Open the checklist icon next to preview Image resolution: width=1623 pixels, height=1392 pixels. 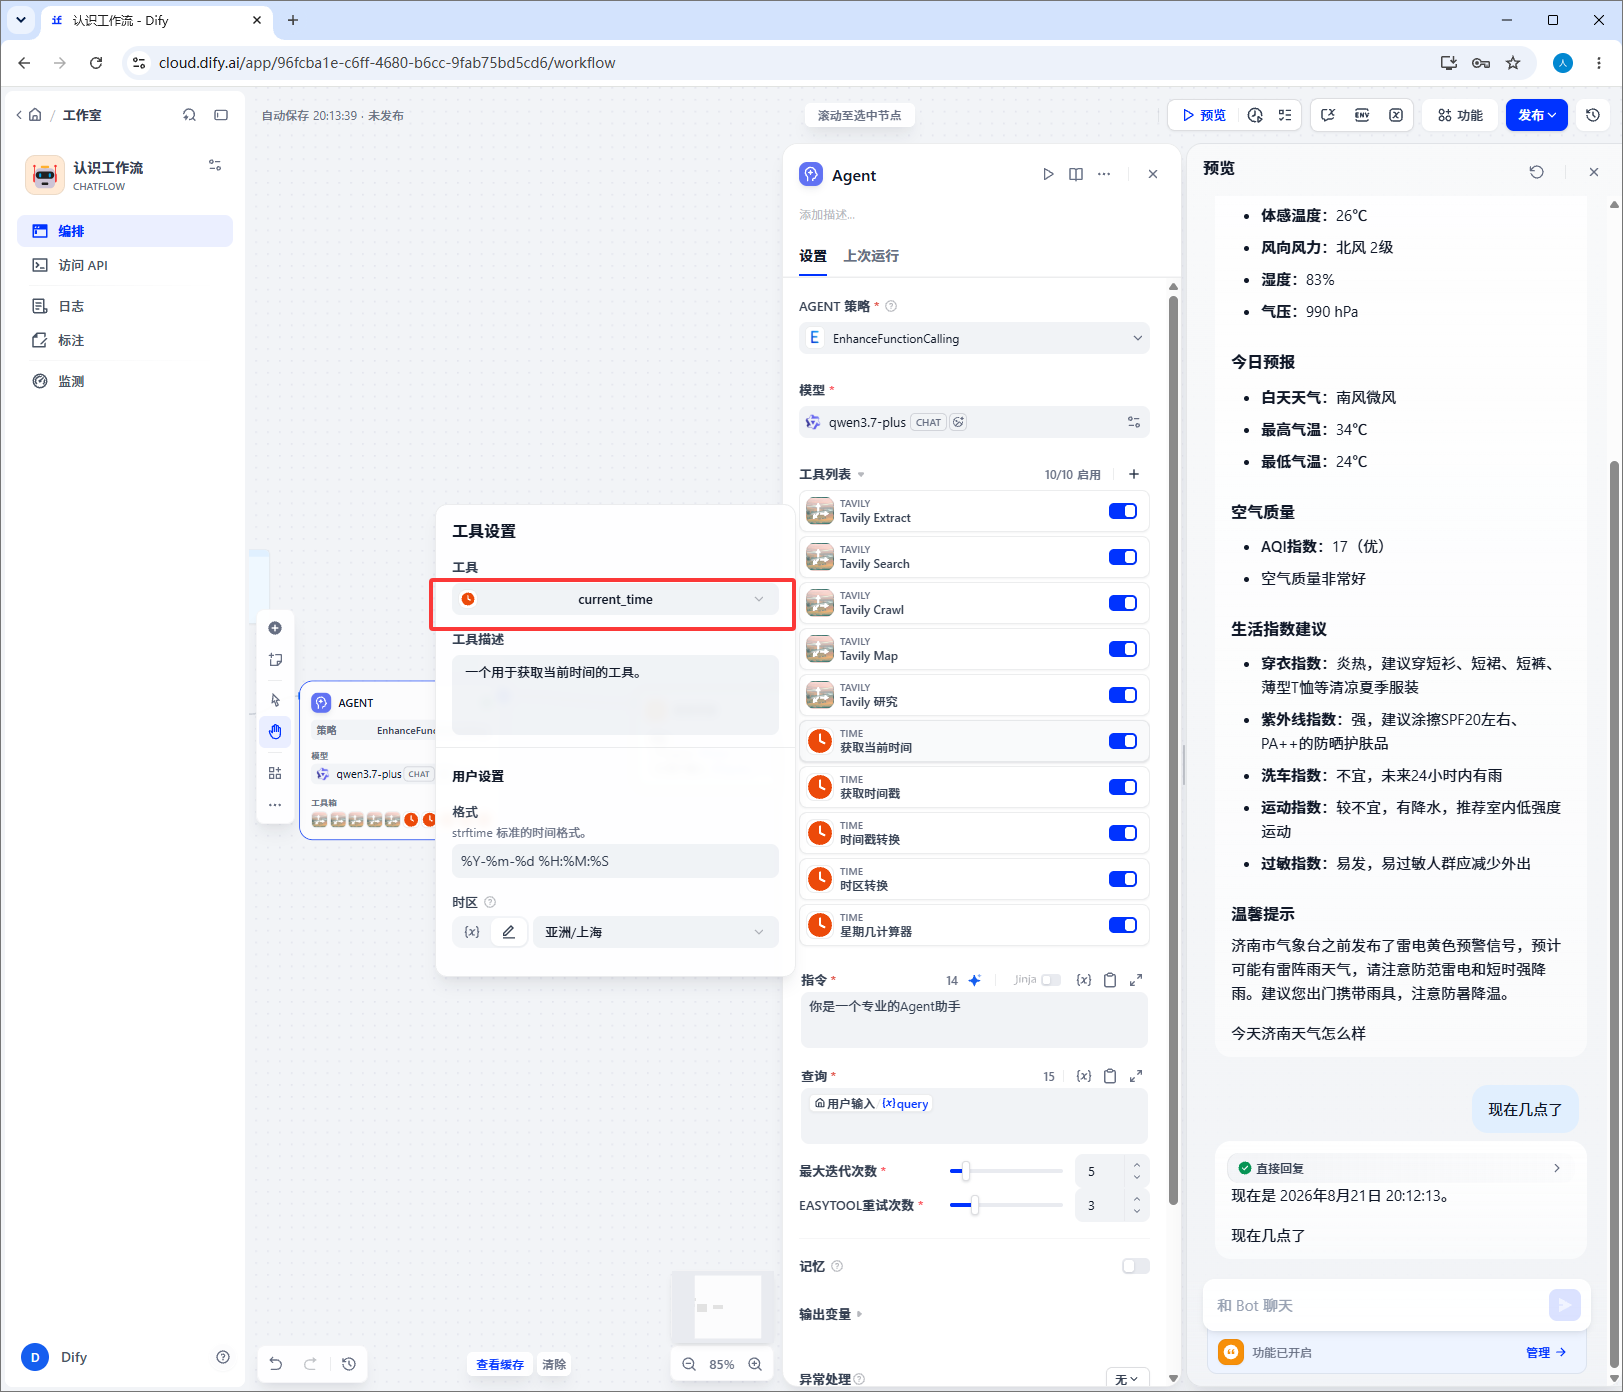coord(1285,115)
